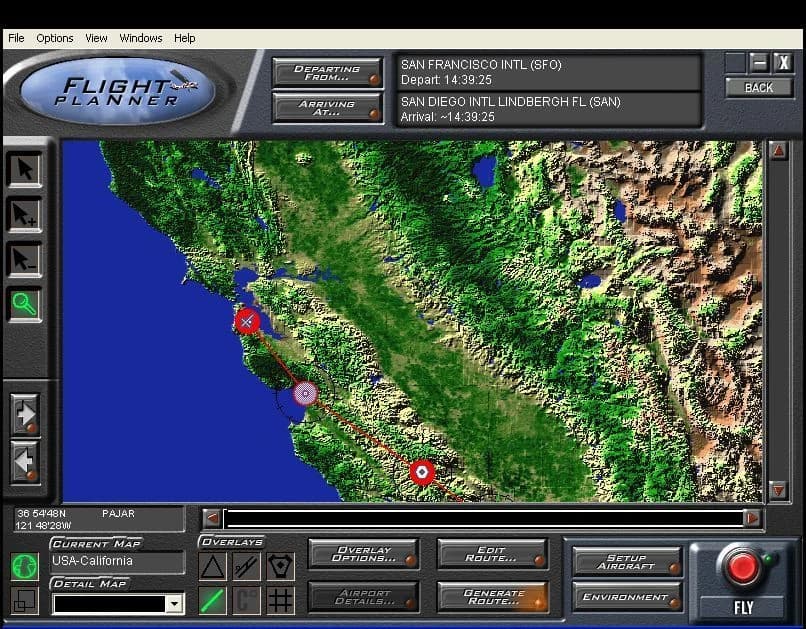Viewport: 806px width, 629px height.
Task: Click the overlapping squares detail map icon
Action: 25,600
